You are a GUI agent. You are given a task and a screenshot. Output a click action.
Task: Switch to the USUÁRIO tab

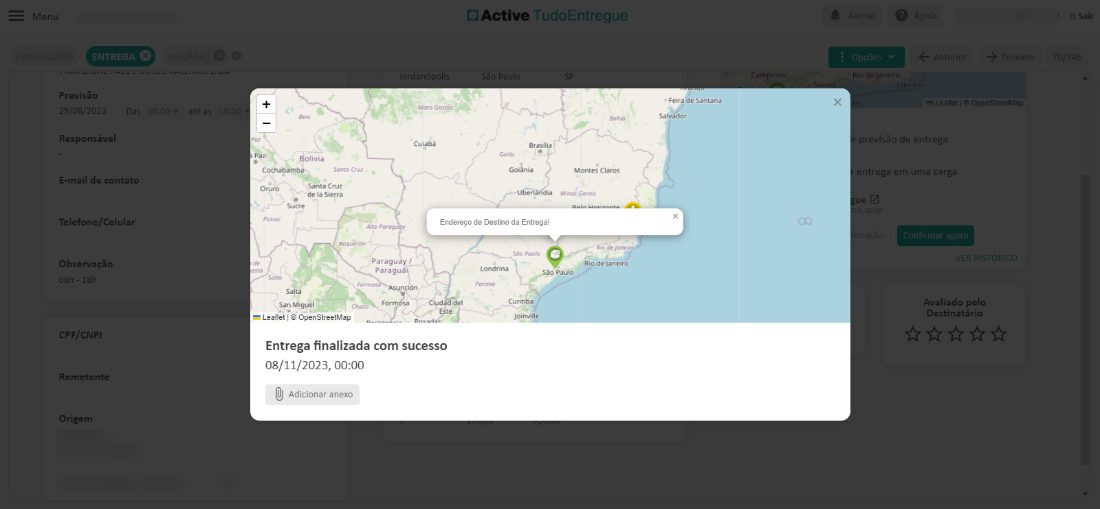click(x=188, y=56)
